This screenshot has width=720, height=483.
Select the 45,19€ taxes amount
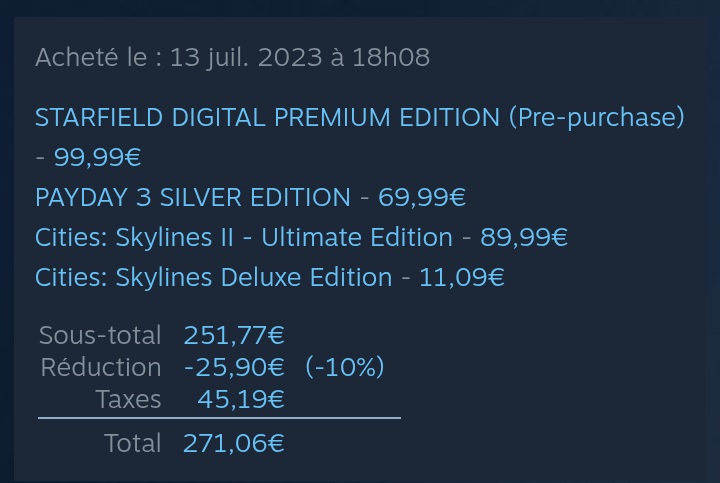(241, 399)
